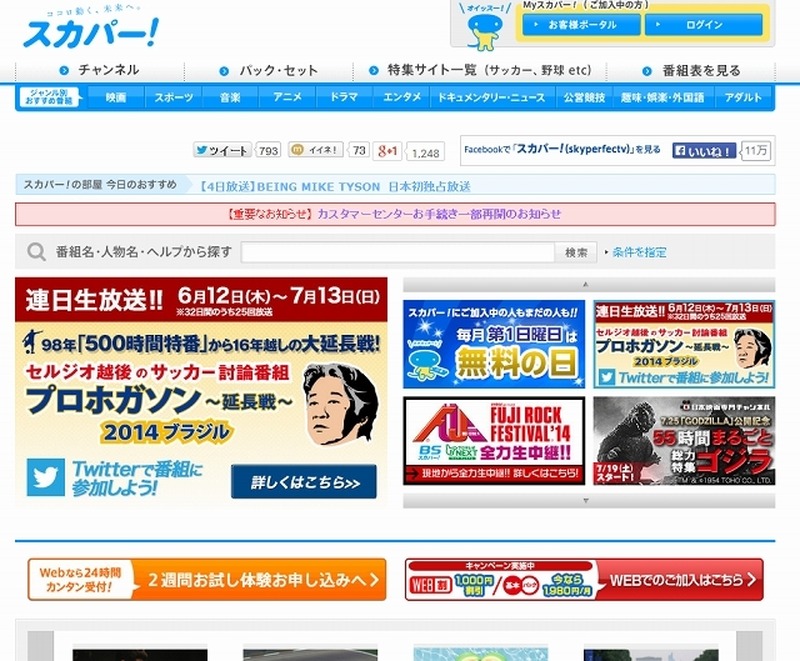Click the blue mascot character icon
Screen dimensions: 800x661
pos(483,29)
